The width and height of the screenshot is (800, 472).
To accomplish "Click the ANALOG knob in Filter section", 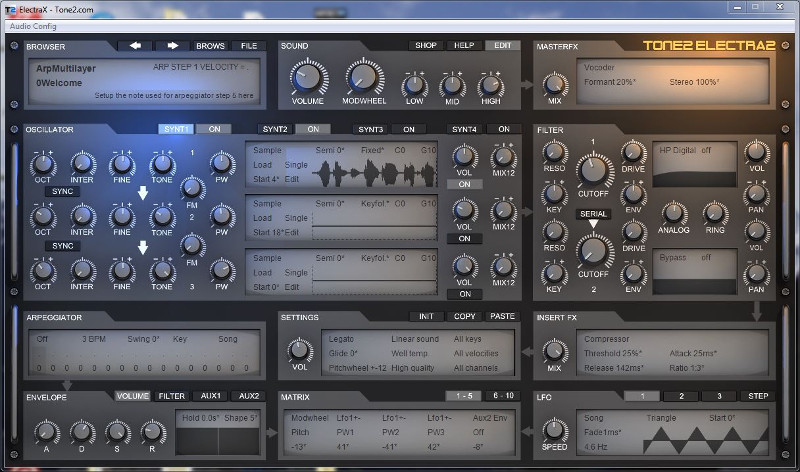I will pyautogui.click(x=673, y=213).
